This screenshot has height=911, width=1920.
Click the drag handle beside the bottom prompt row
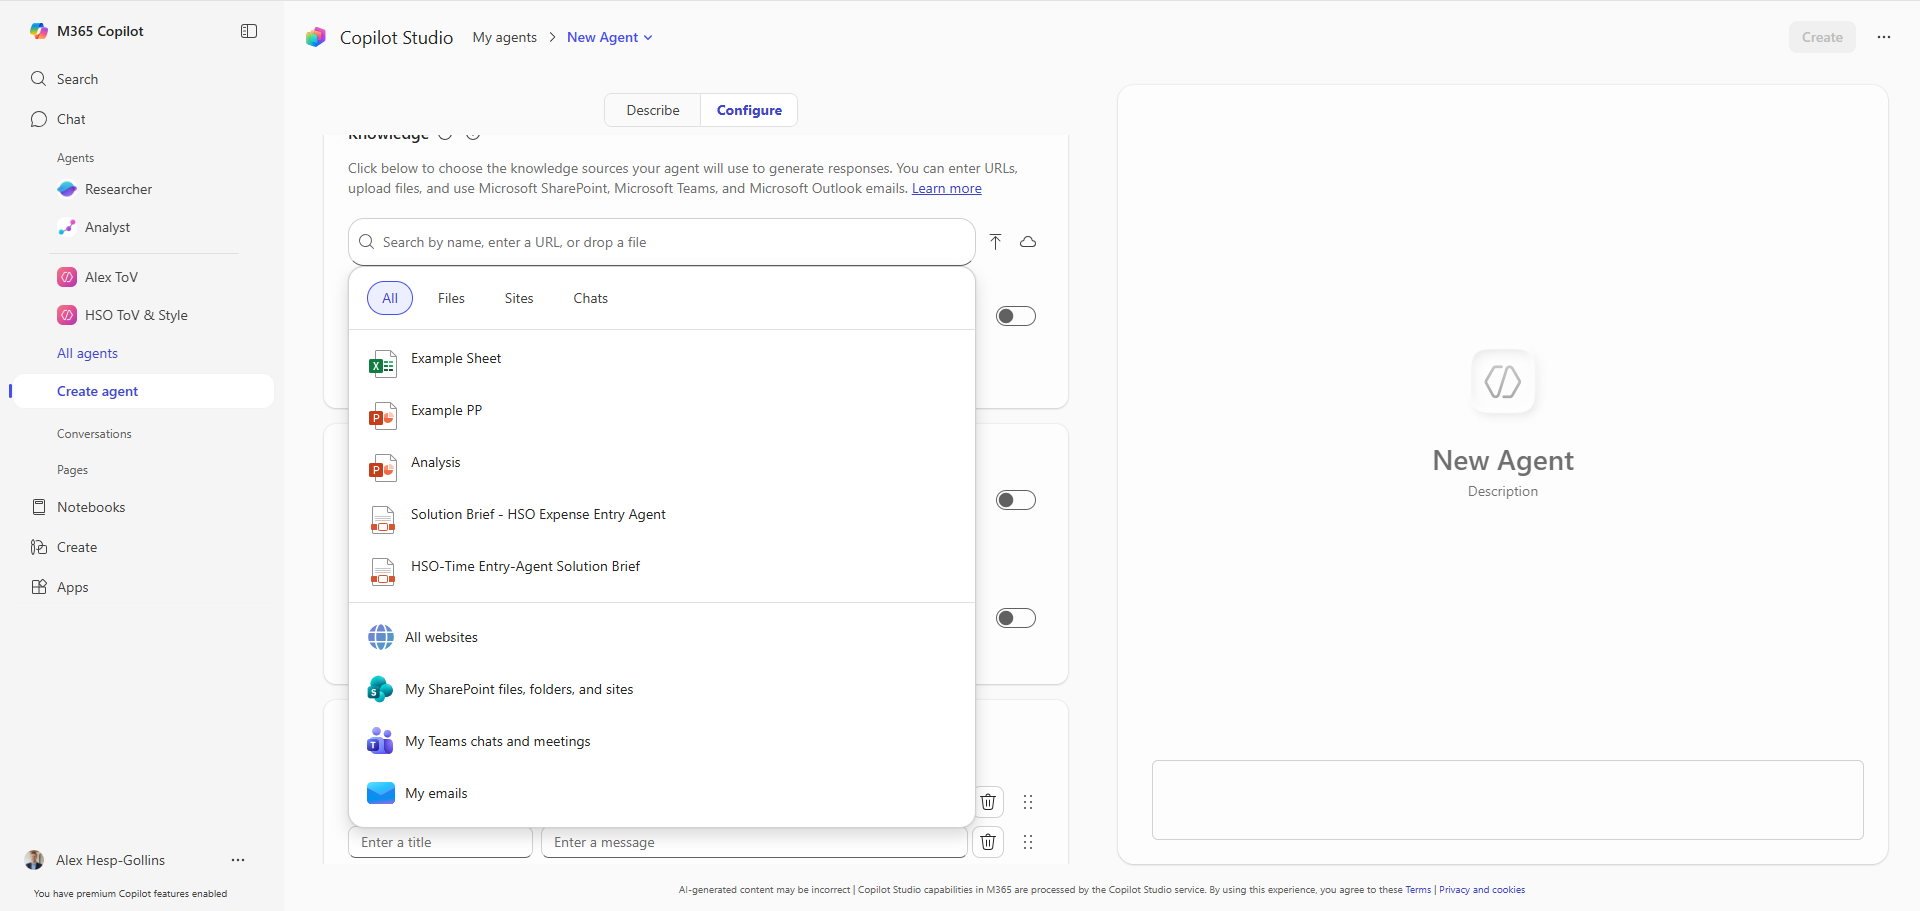(1027, 842)
